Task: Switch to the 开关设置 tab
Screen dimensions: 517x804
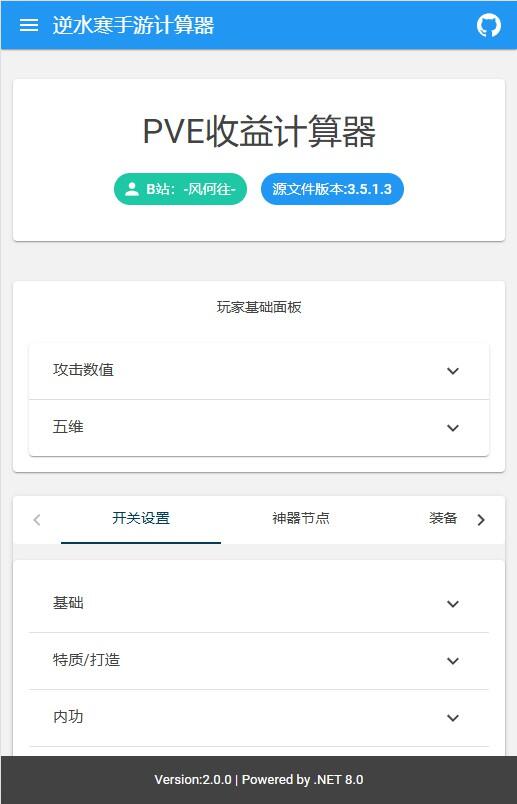Action: [141, 519]
